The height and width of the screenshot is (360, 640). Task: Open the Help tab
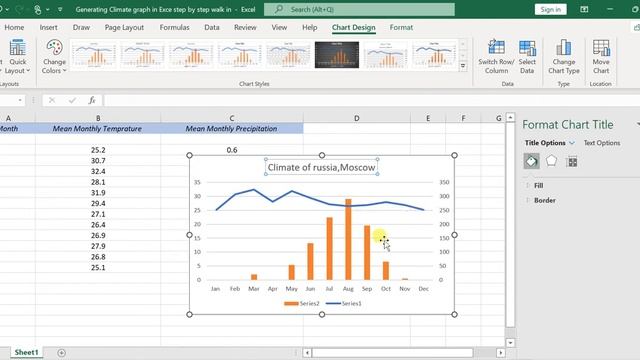(x=309, y=27)
